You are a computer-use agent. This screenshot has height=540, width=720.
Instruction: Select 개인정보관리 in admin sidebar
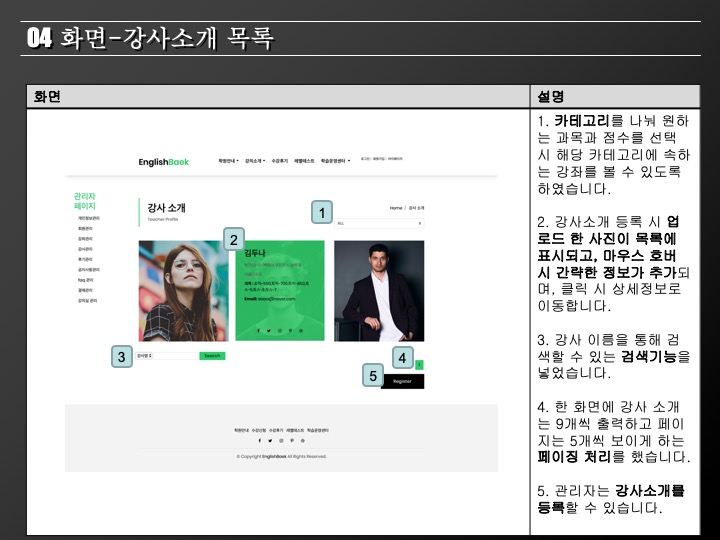click(89, 218)
